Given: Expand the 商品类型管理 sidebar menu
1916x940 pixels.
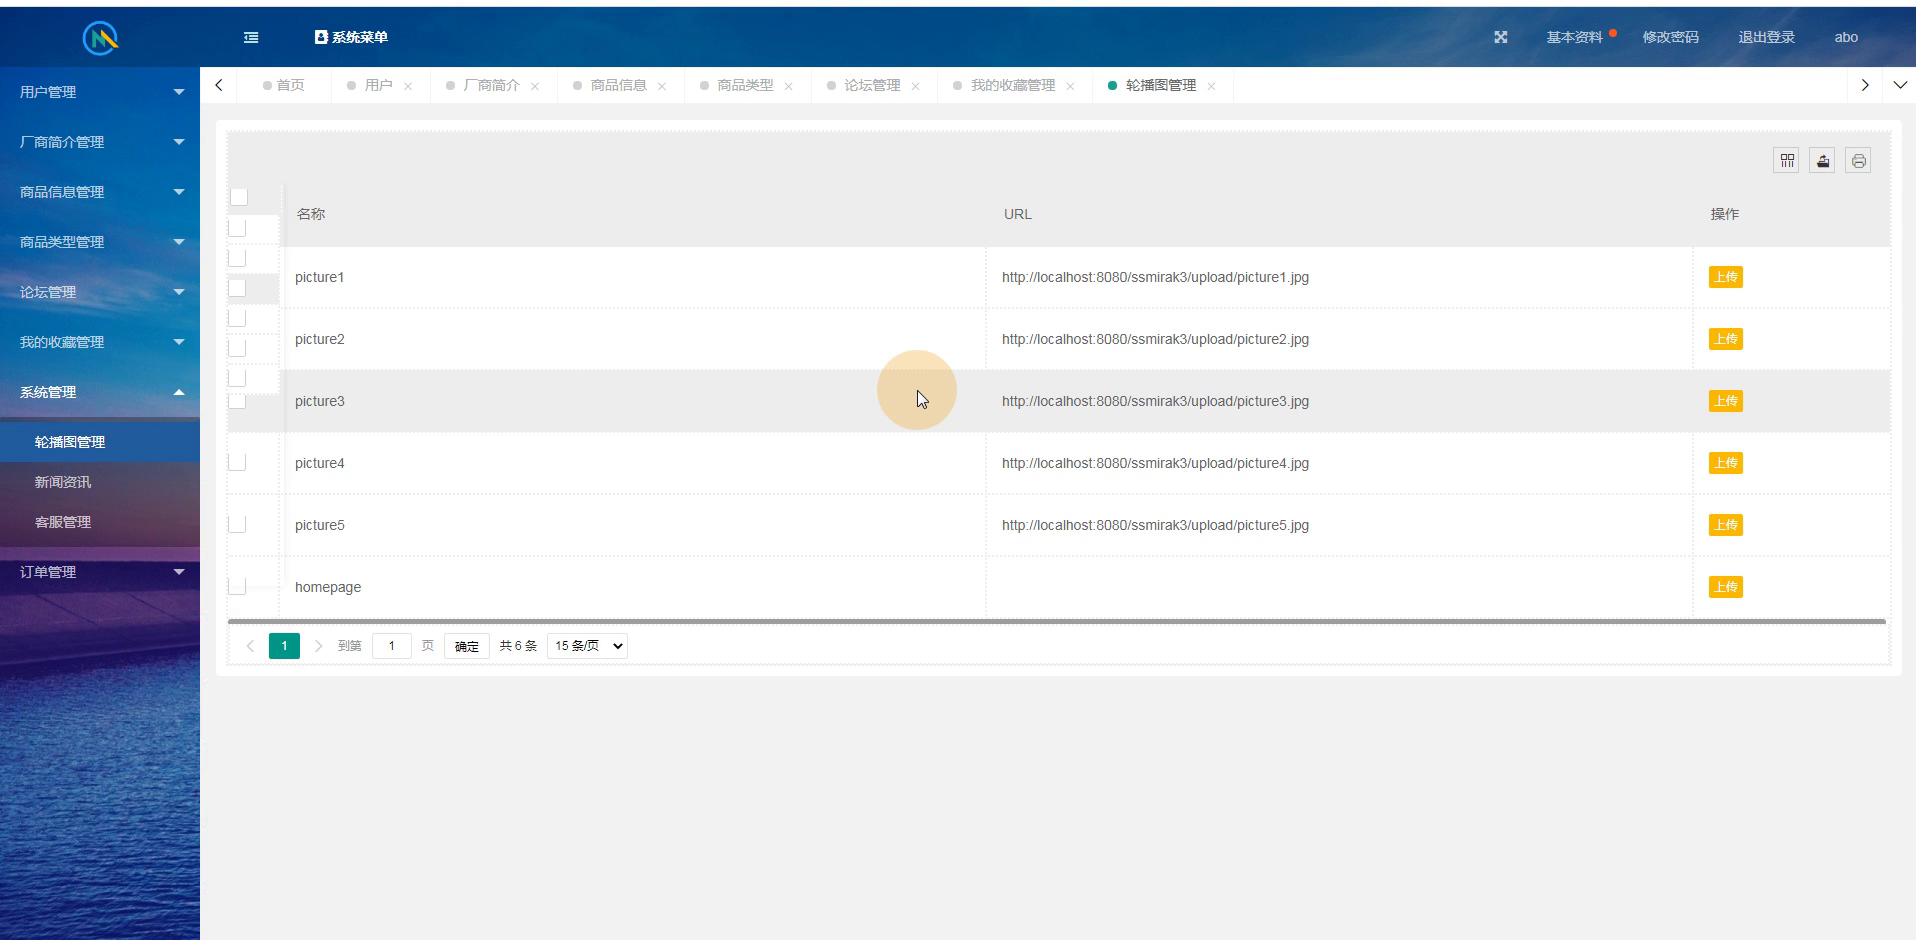Looking at the screenshot, I should pos(100,242).
